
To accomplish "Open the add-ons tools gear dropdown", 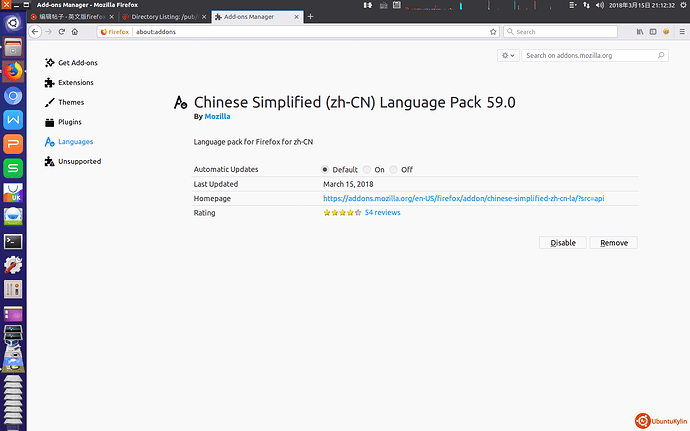I will coord(508,56).
